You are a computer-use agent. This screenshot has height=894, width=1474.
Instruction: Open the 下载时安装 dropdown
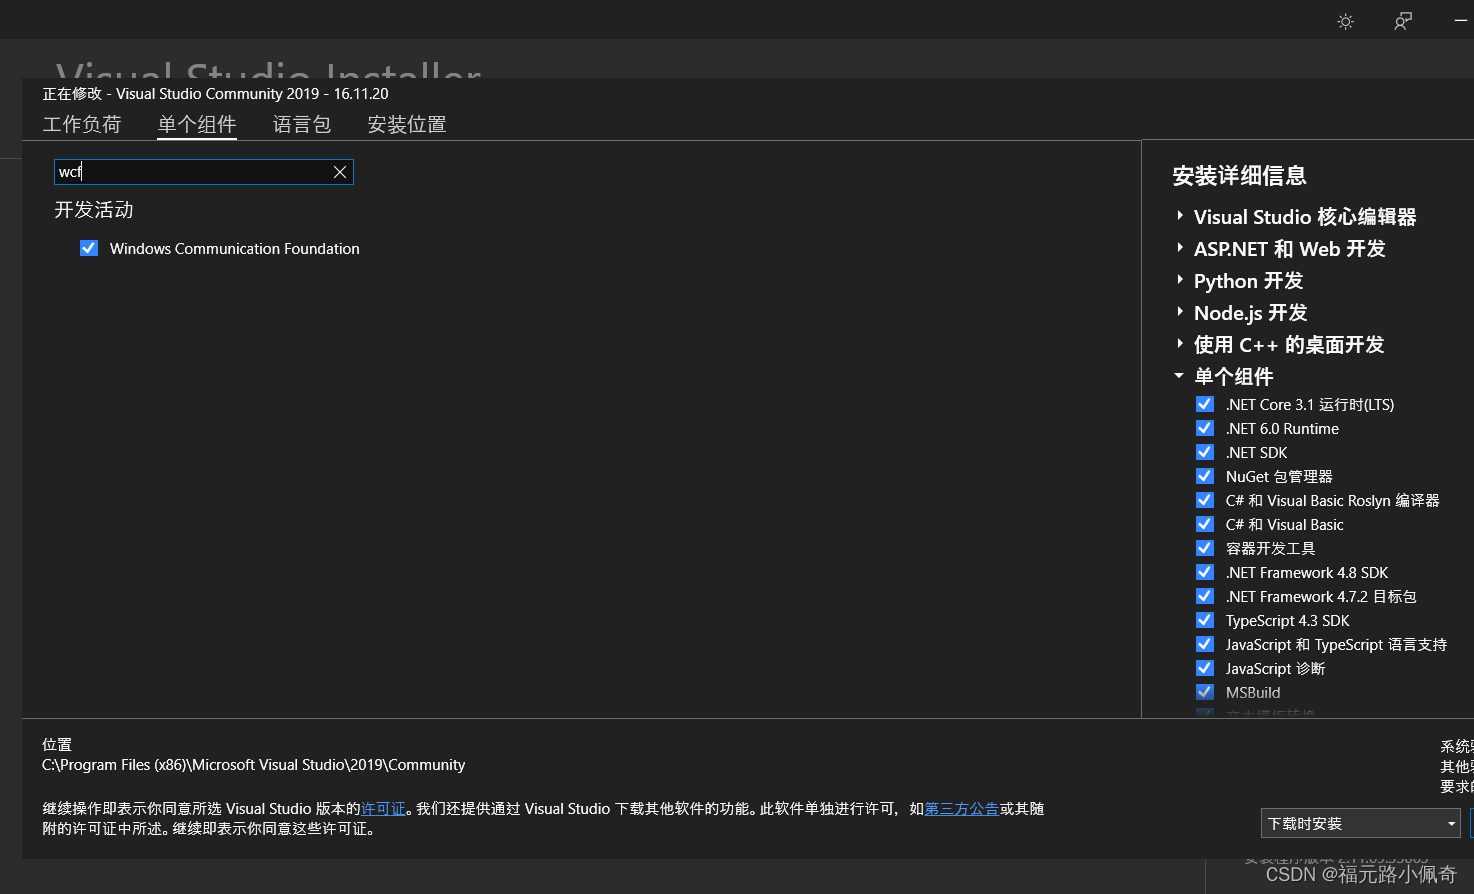tap(1360, 824)
